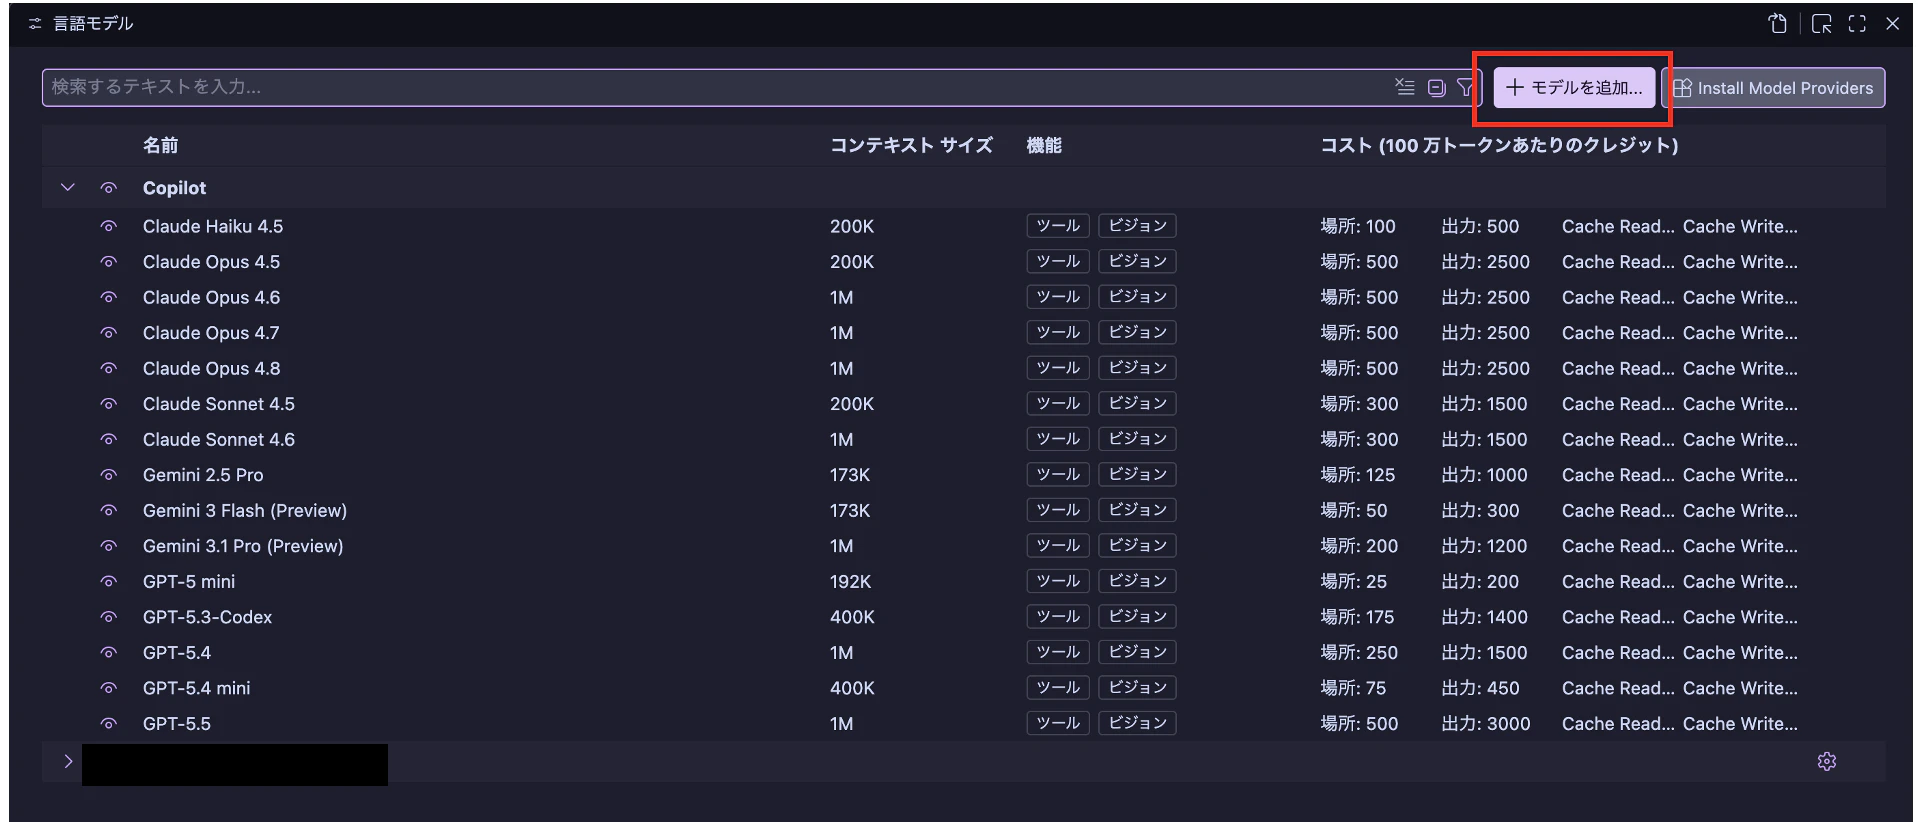This screenshot has width=1918, height=822.
Task: Toggle visibility of Claude Opus 4.6
Action: (109, 297)
